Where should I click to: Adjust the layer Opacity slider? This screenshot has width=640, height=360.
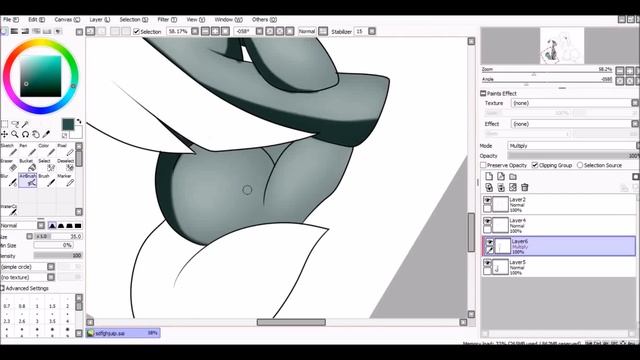(573, 156)
